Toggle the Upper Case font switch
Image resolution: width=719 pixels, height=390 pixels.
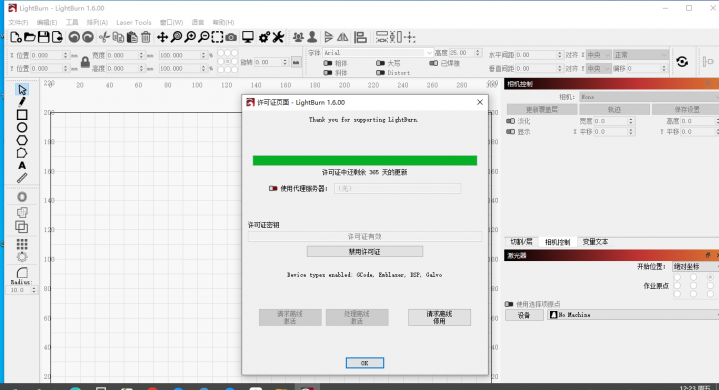[x=380, y=63]
